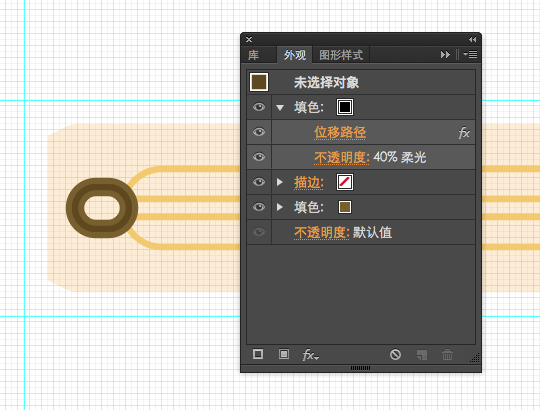Expand the 描边 stroke attributes
The image size is (540, 410).
tap(280, 182)
